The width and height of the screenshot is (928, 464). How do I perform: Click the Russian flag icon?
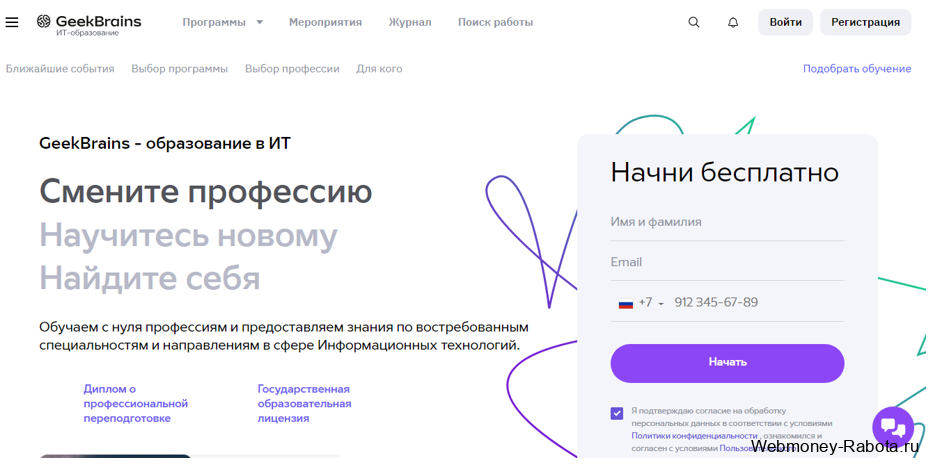pos(626,303)
